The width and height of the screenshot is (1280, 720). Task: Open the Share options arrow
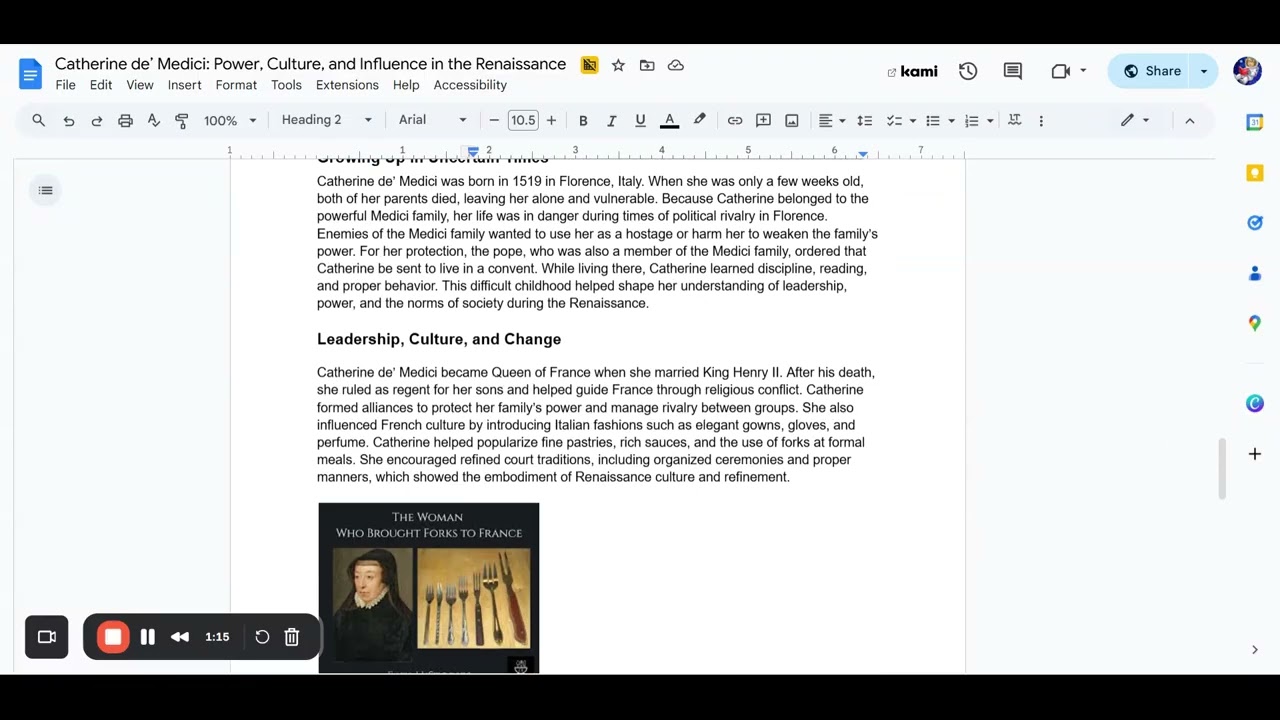tap(1204, 71)
